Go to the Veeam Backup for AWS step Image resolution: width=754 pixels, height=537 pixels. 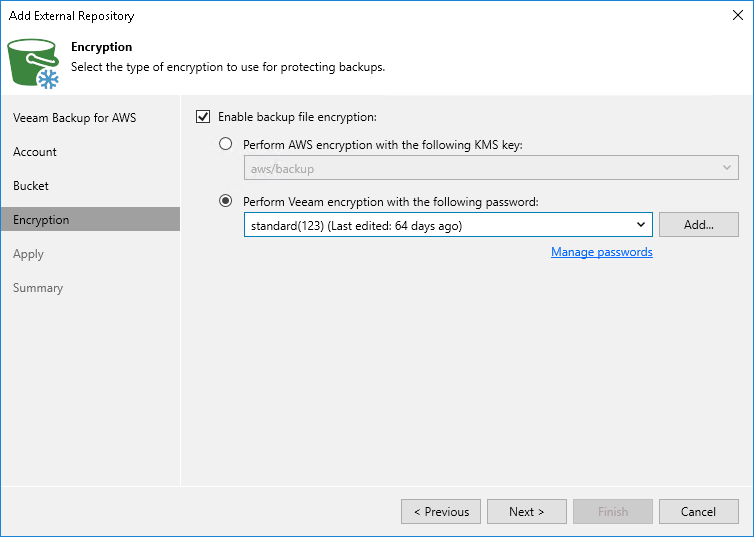75,118
